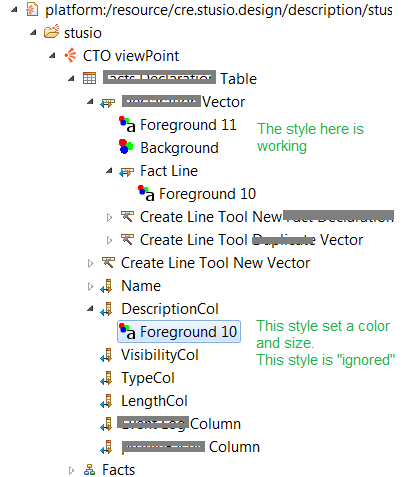Click the Foreground 11 style icon
402x477 pixels.
point(127,124)
